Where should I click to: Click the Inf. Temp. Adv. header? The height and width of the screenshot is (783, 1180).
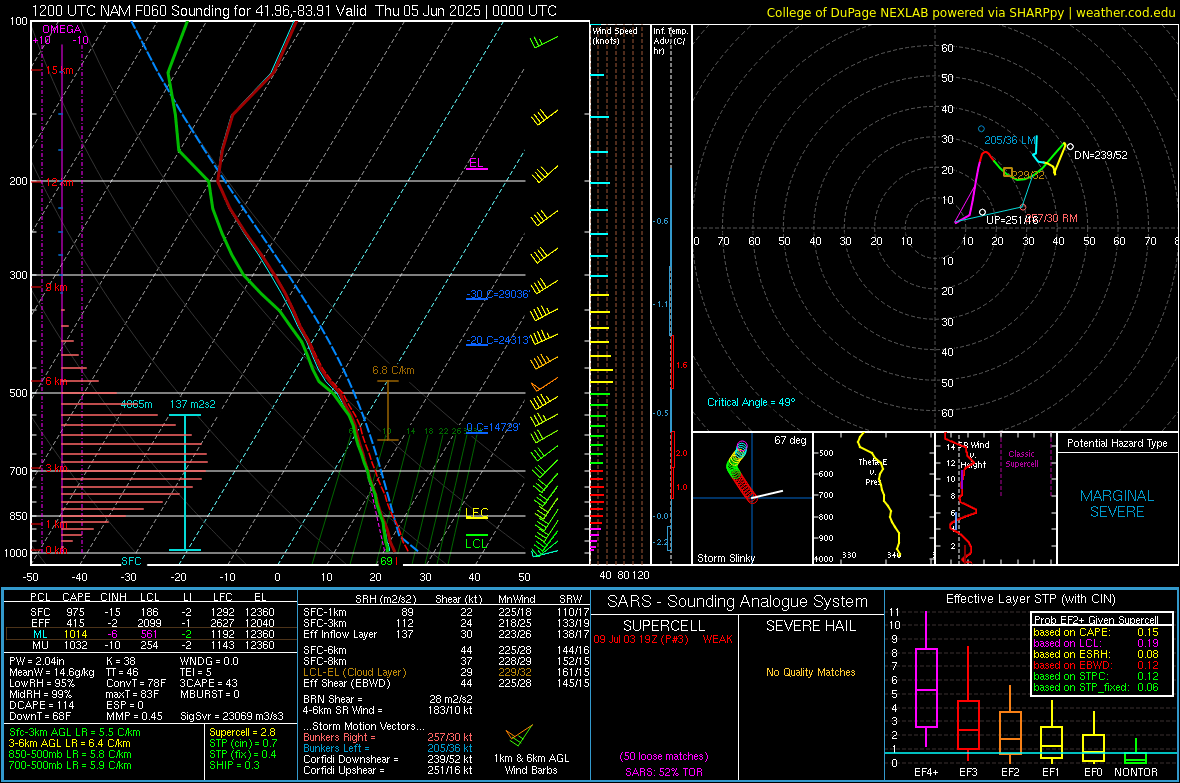coord(670,41)
